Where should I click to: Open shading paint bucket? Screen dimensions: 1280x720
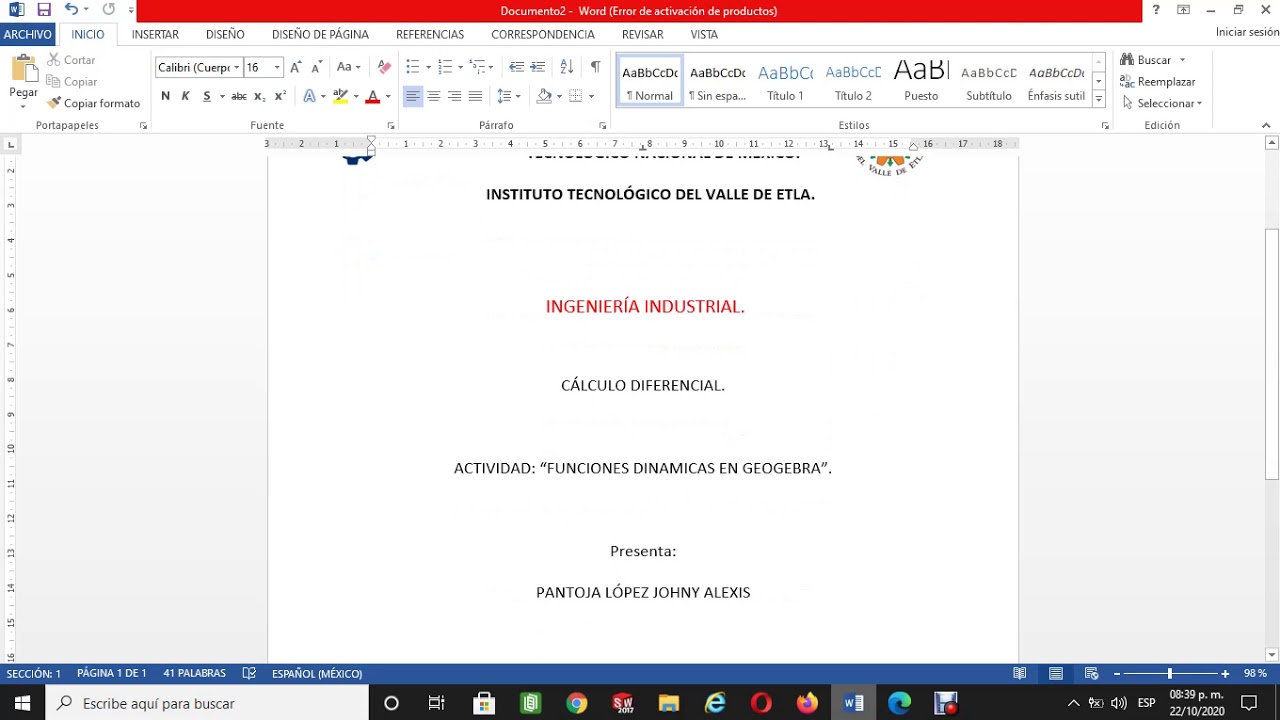pyautogui.click(x=544, y=96)
